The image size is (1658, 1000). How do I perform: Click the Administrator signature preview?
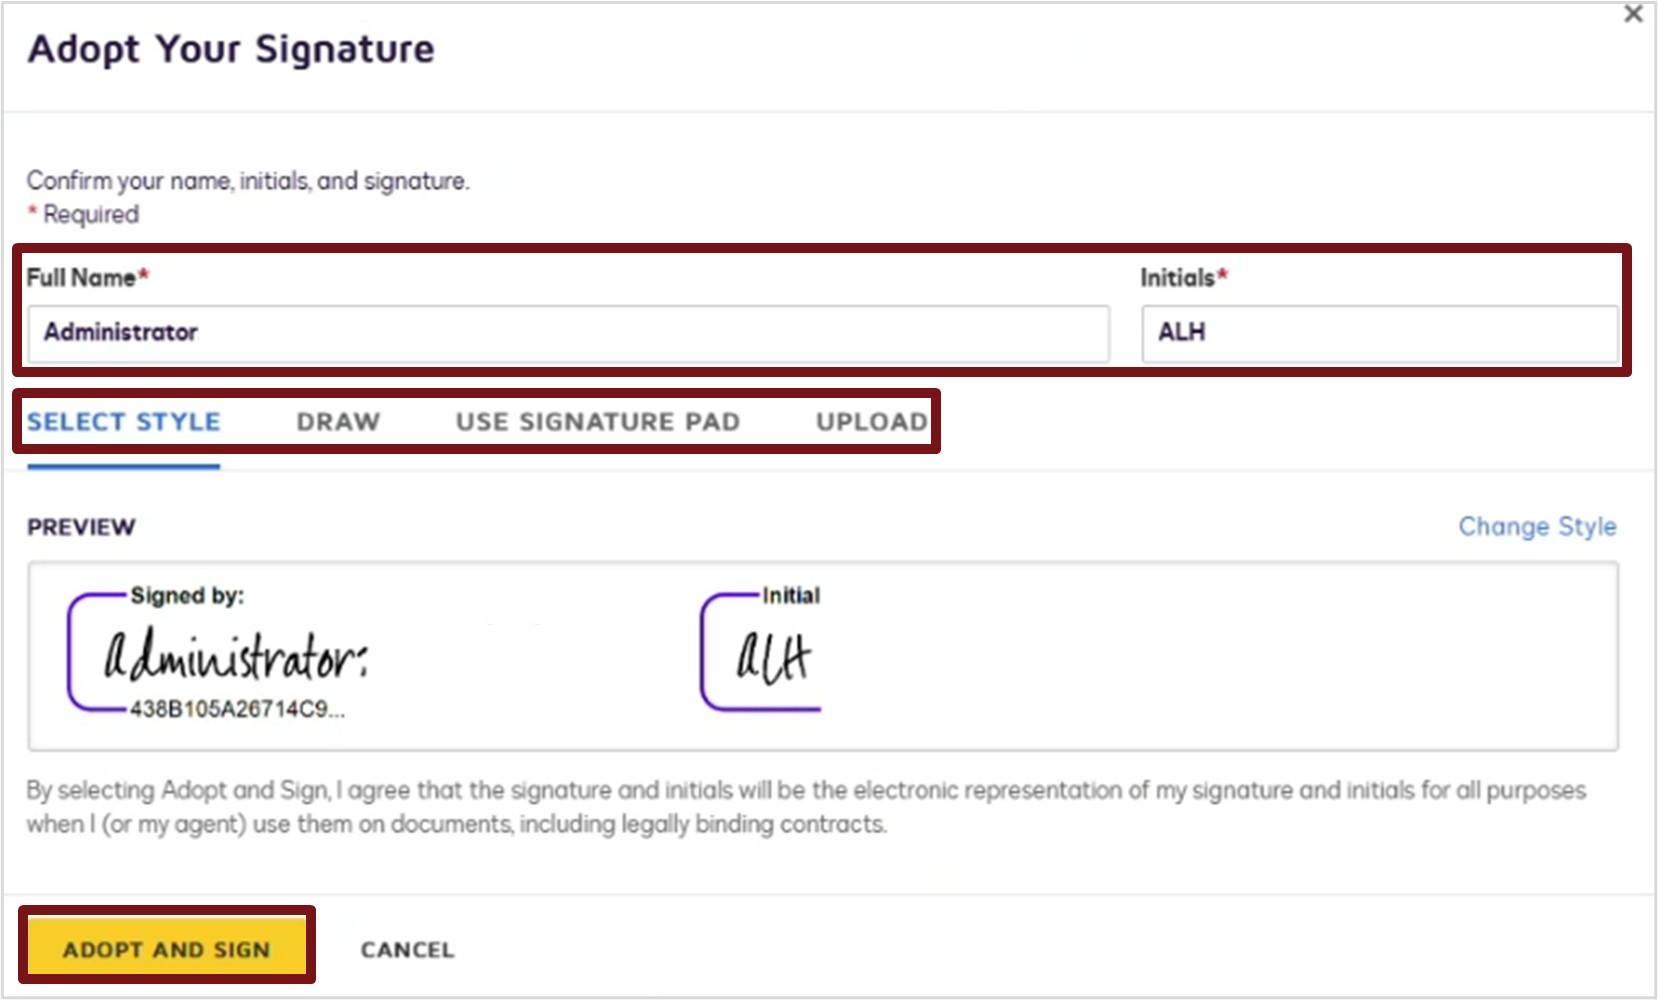pos(236,658)
